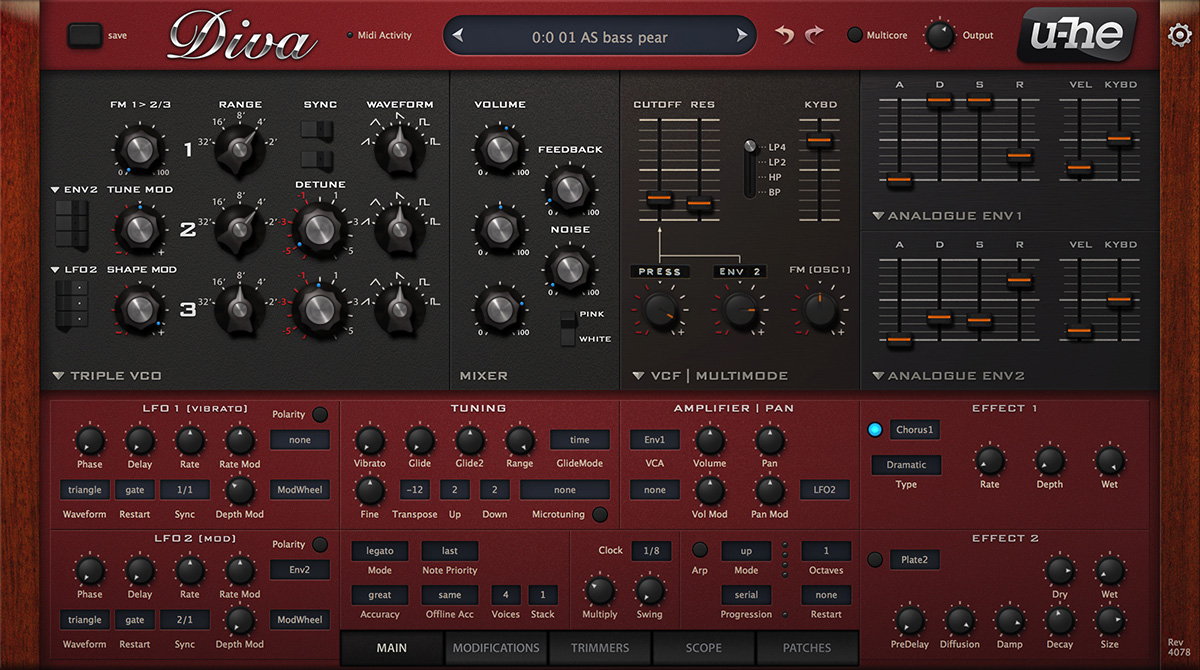Click the Dramatic chorus Type button
This screenshot has height=670, width=1200.
point(906,465)
